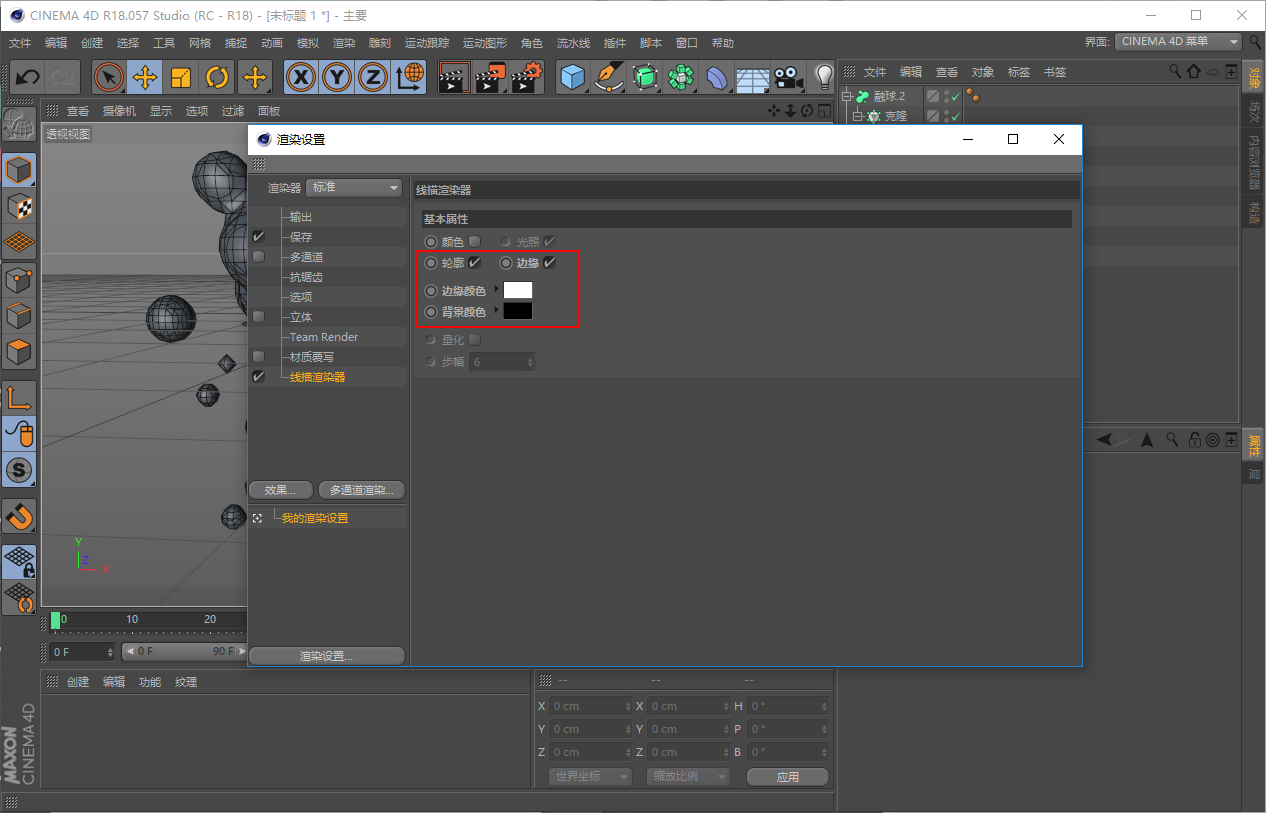Toggle Enable Snap magnet icon
The width and height of the screenshot is (1266, 813).
tap(19, 516)
